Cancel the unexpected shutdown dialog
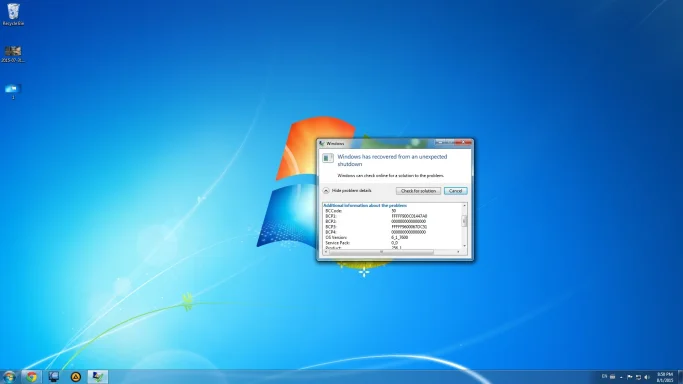This screenshot has height=384, width=683. click(456, 191)
